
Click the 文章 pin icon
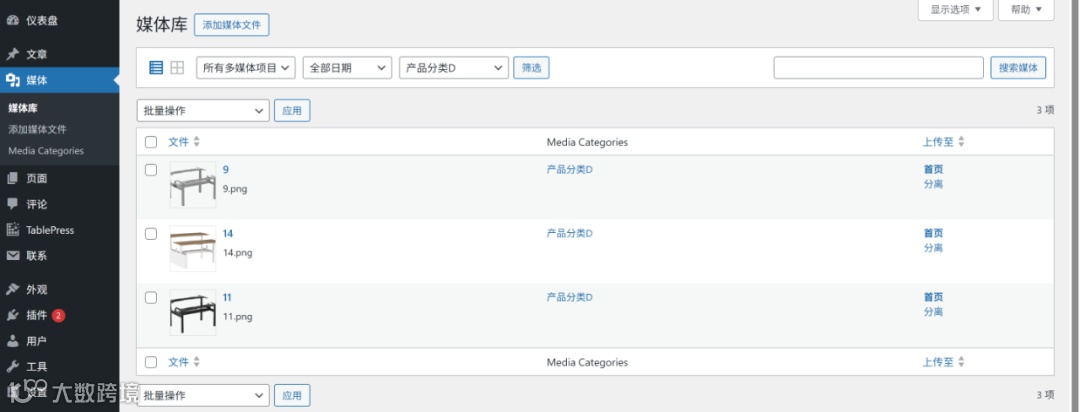[x=12, y=54]
